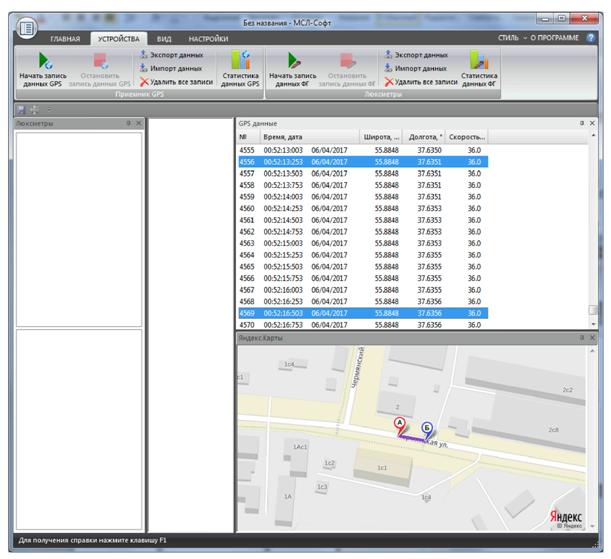Click Статистика данных GPS icon
Viewport: 611px width, 559px height.
(x=240, y=61)
